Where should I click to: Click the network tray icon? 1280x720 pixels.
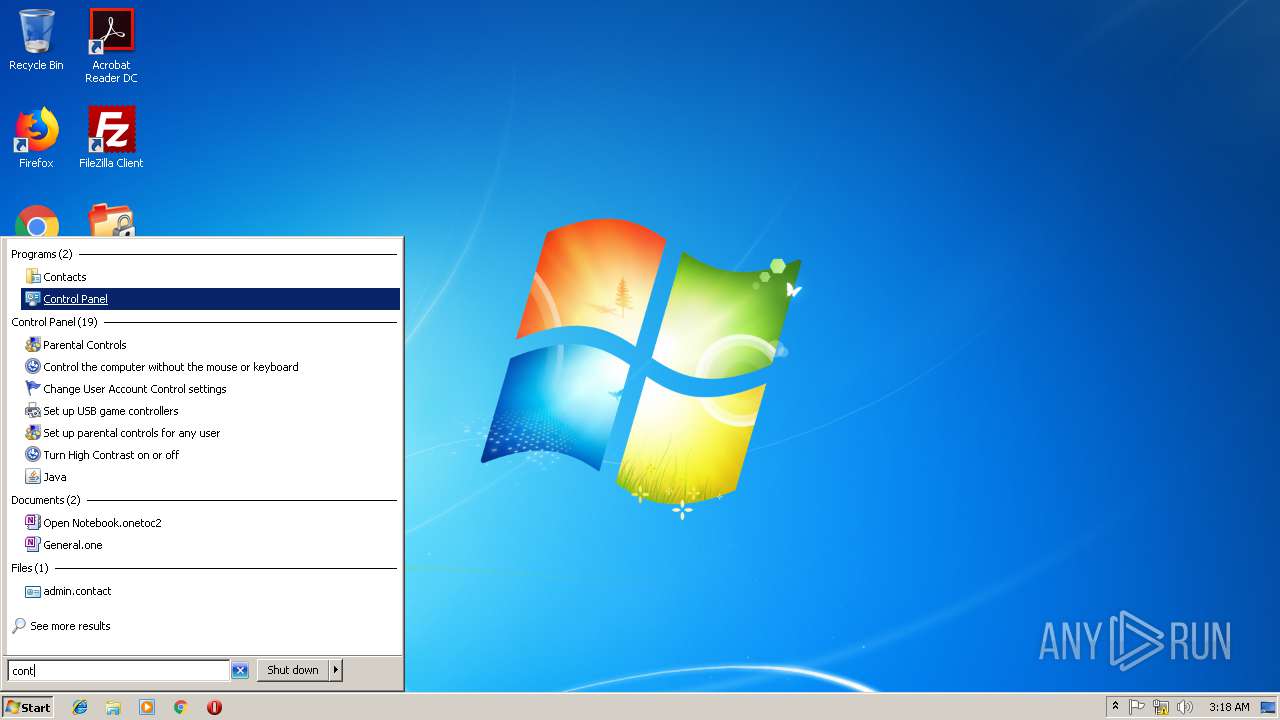1161,707
